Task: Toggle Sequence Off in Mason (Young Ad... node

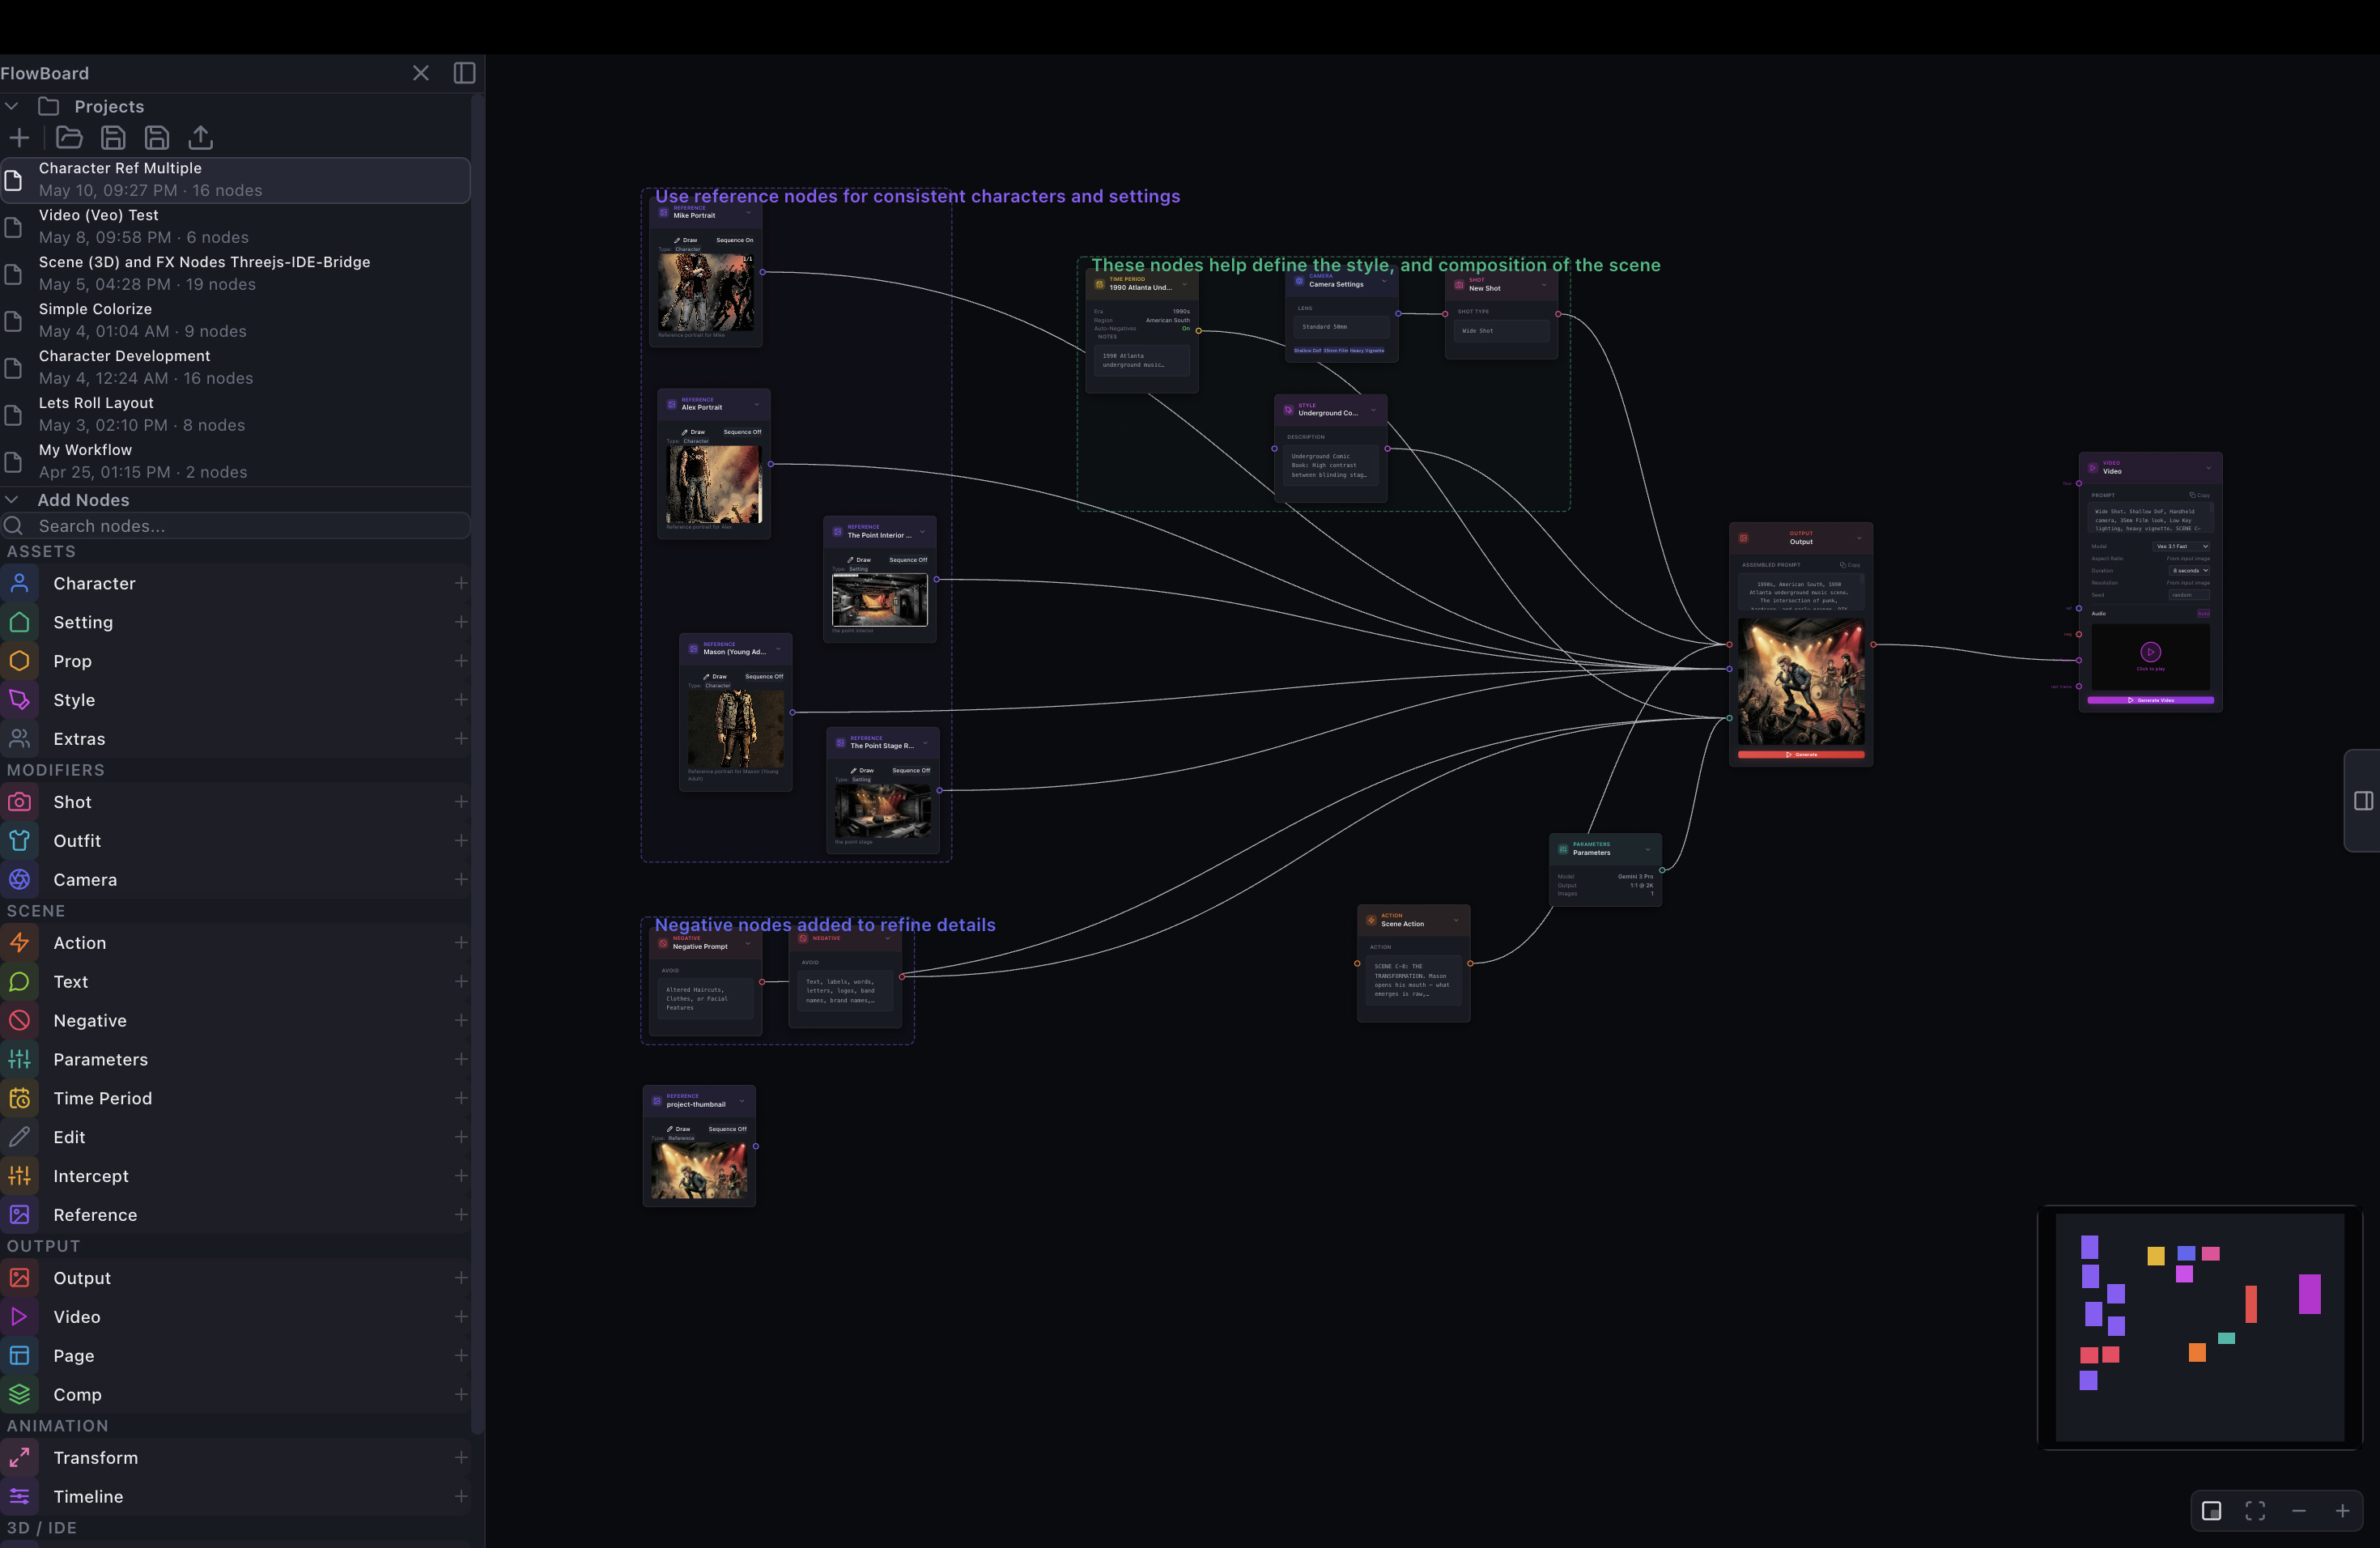Action: coord(764,677)
